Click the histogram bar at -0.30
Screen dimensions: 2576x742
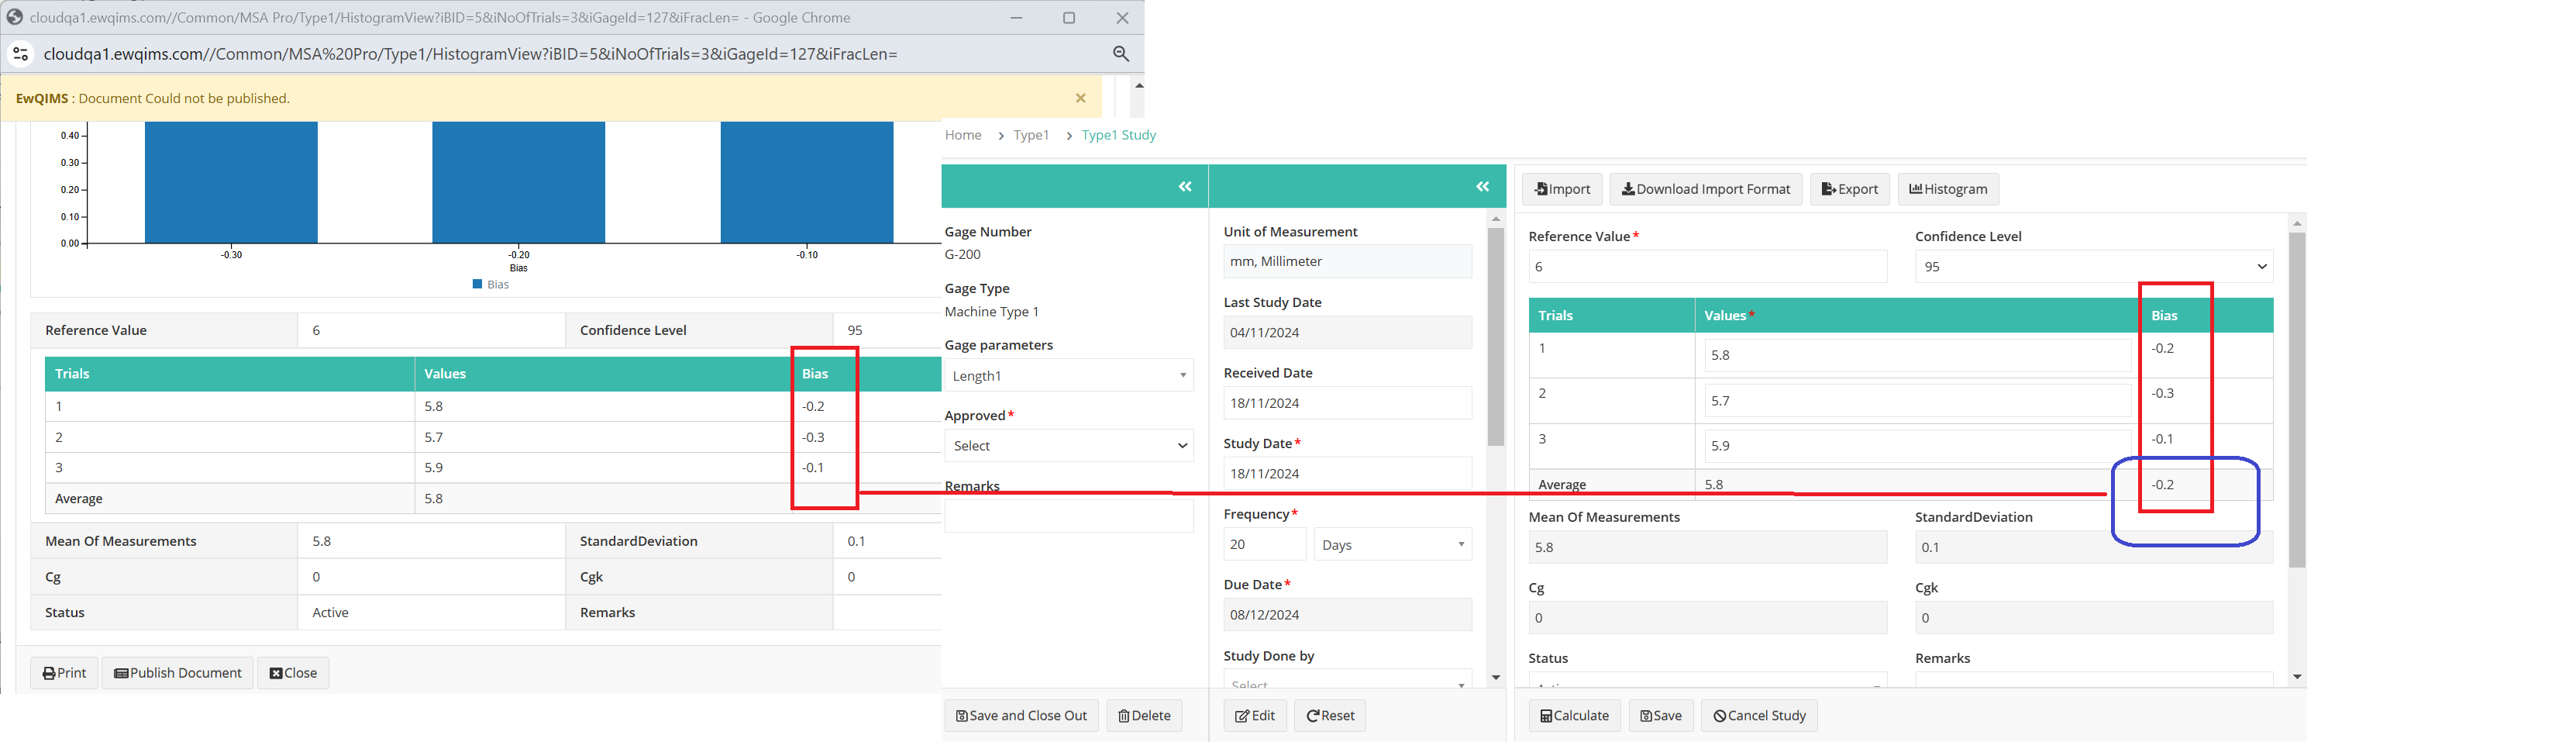231,182
